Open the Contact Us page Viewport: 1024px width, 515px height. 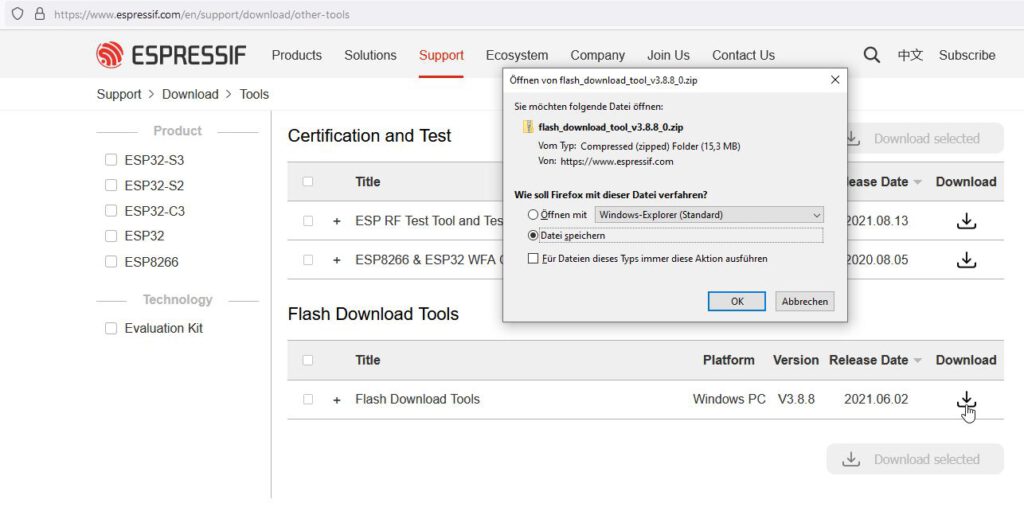pyautogui.click(x=743, y=55)
